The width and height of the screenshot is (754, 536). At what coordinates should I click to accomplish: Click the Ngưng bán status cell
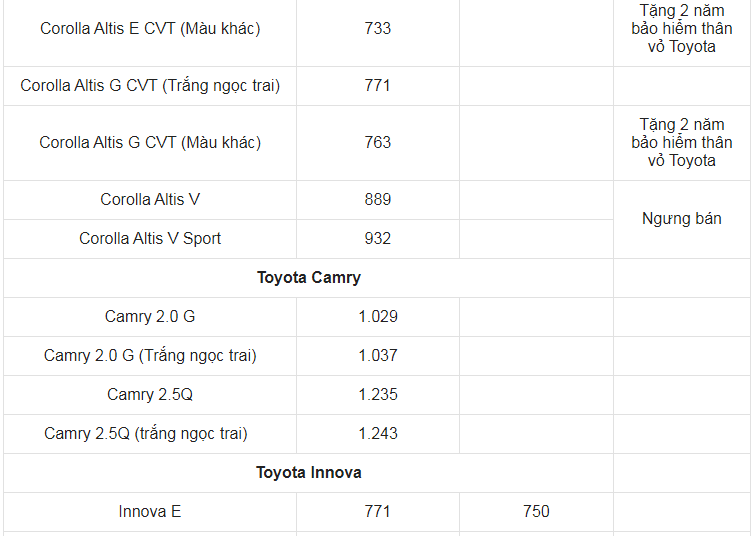tap(682, 219)
